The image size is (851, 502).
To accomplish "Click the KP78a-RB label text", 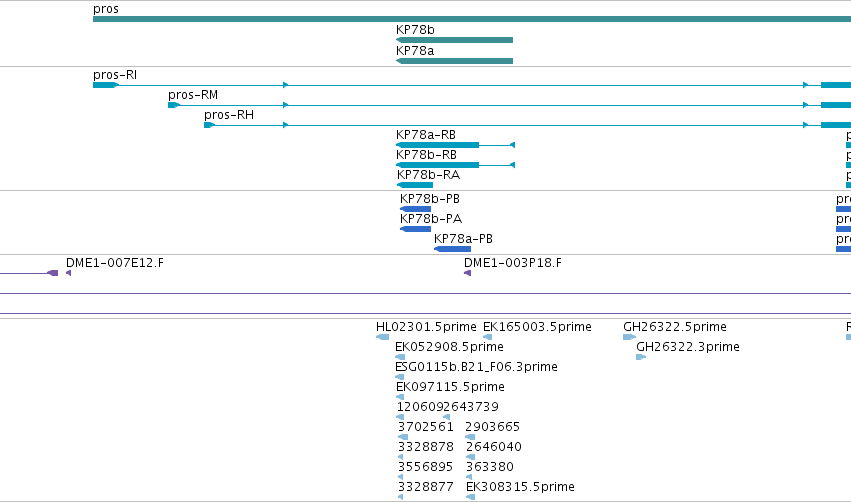I will (x=426, y=135).
